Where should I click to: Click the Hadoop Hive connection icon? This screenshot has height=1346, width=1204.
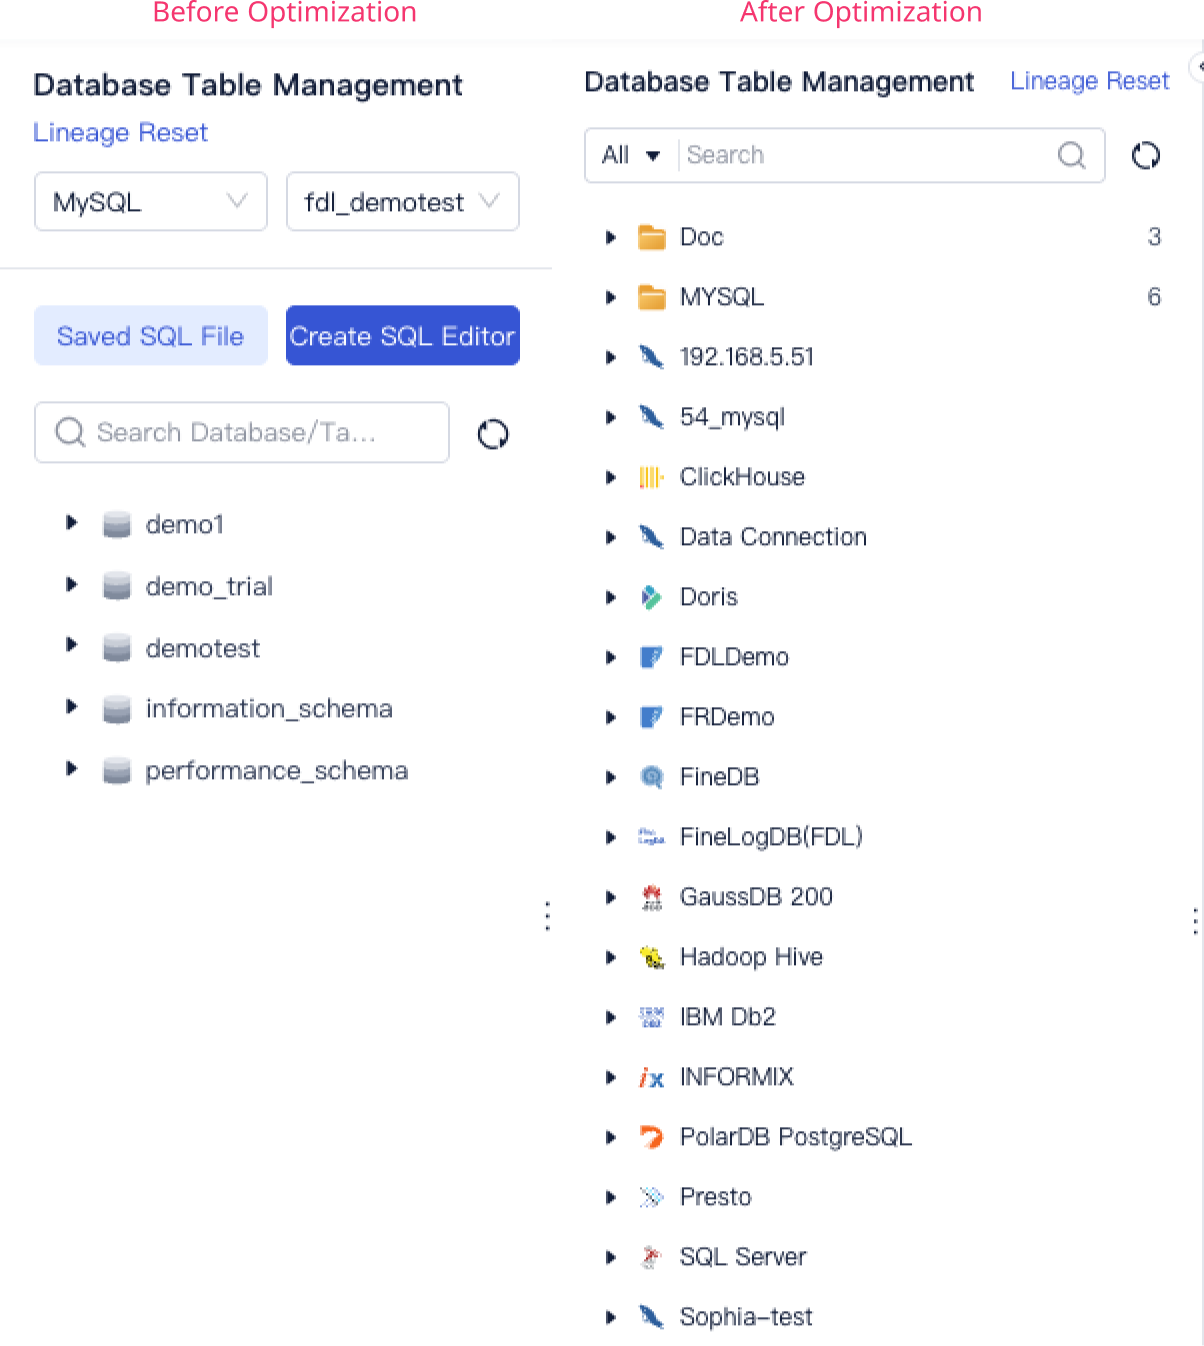651,957
